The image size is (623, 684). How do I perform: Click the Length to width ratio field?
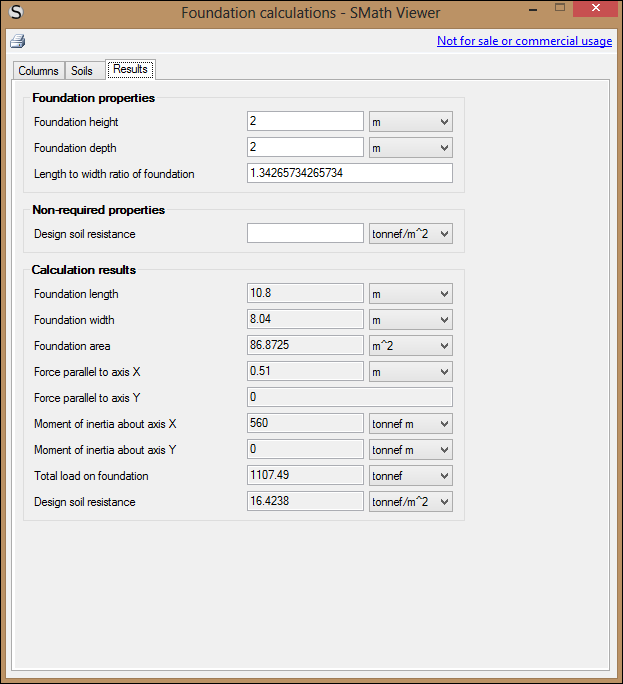[349, 173]
